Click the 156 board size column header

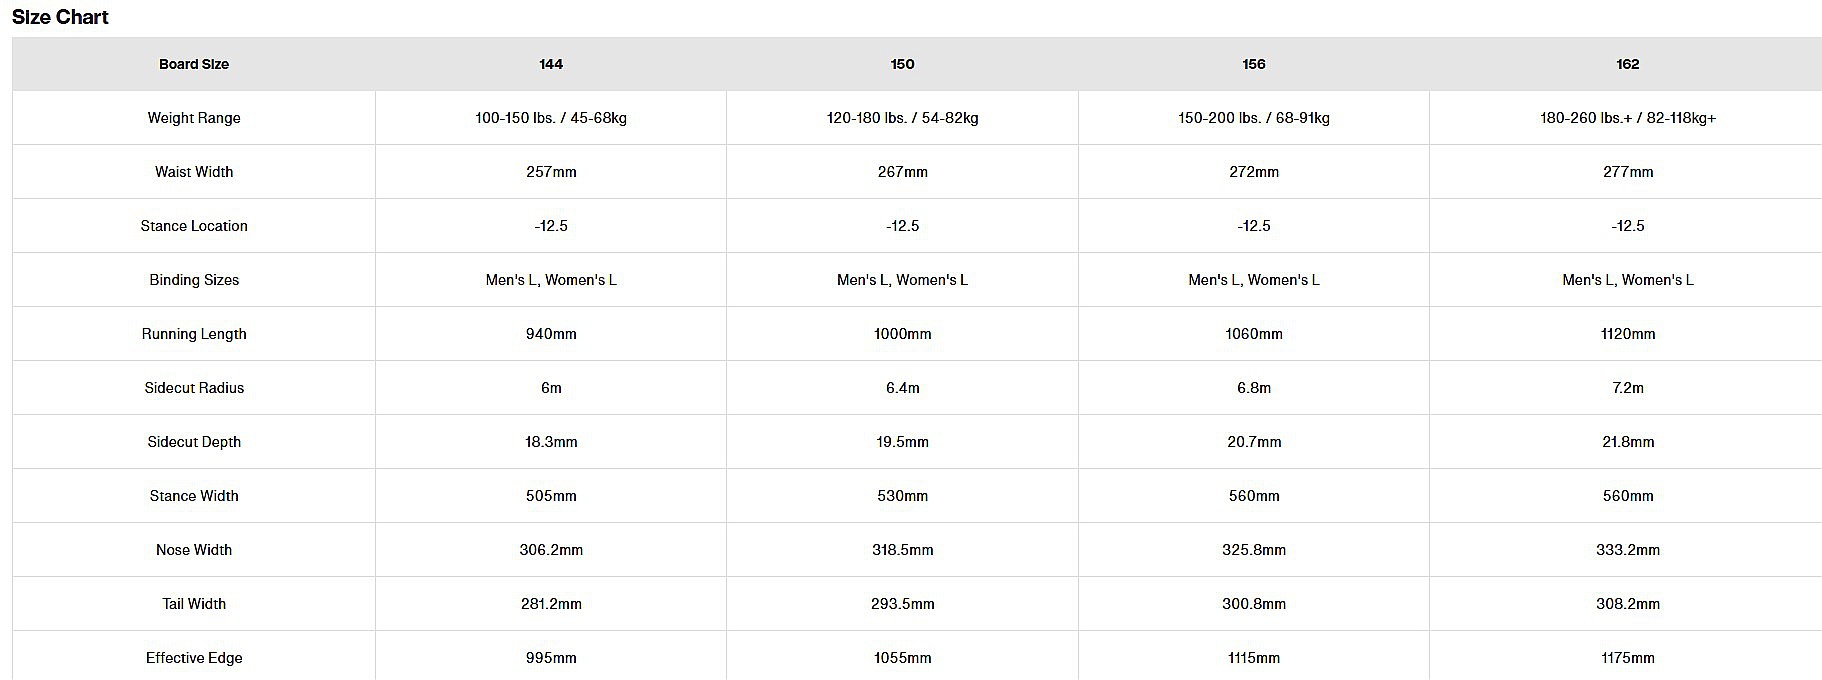[x=1253, y=64]
